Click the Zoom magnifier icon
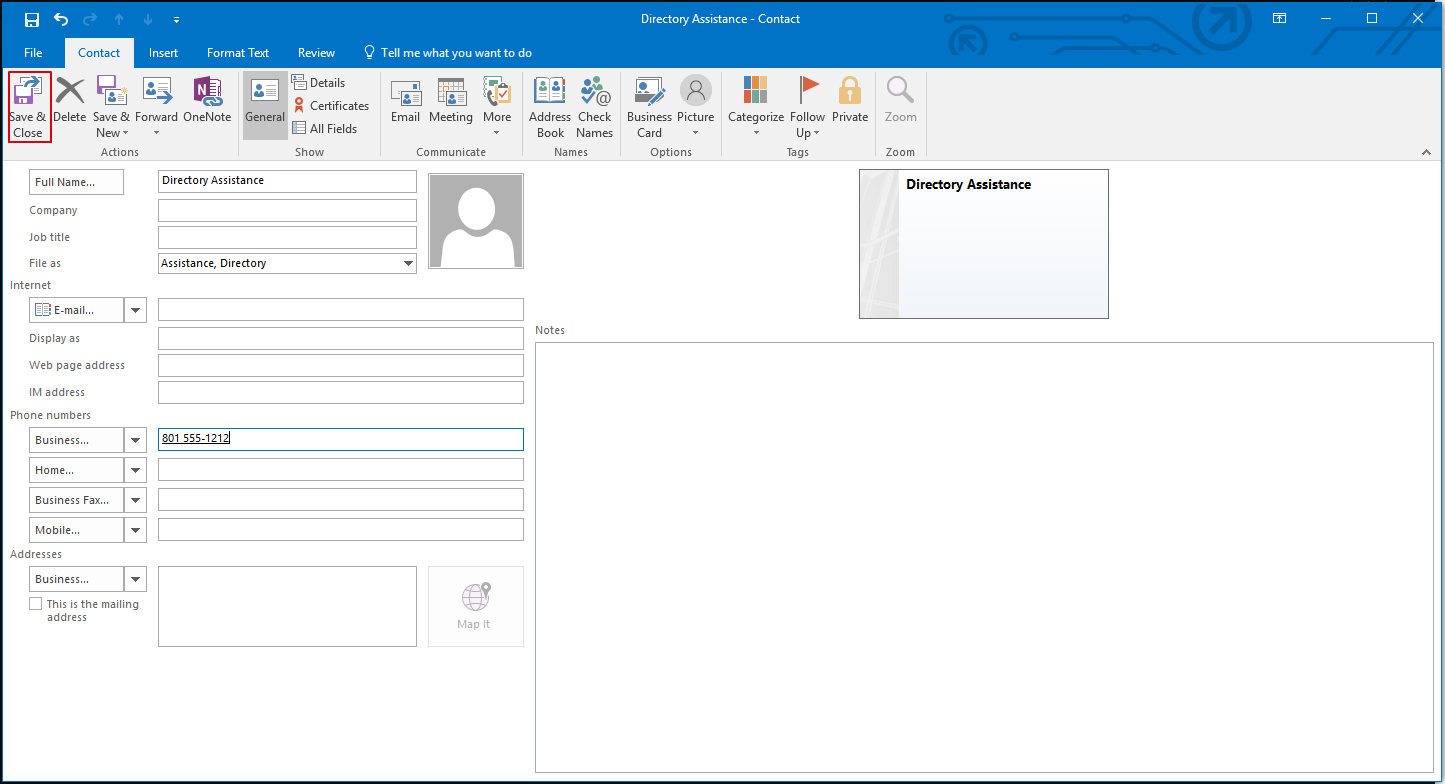 point(900,101)
